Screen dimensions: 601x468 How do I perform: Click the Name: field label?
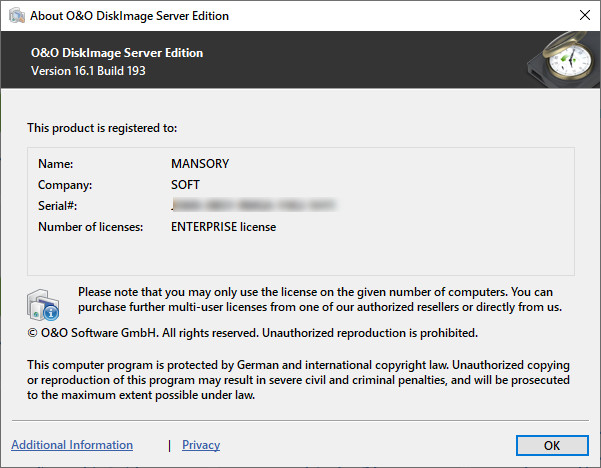point(56,163)
